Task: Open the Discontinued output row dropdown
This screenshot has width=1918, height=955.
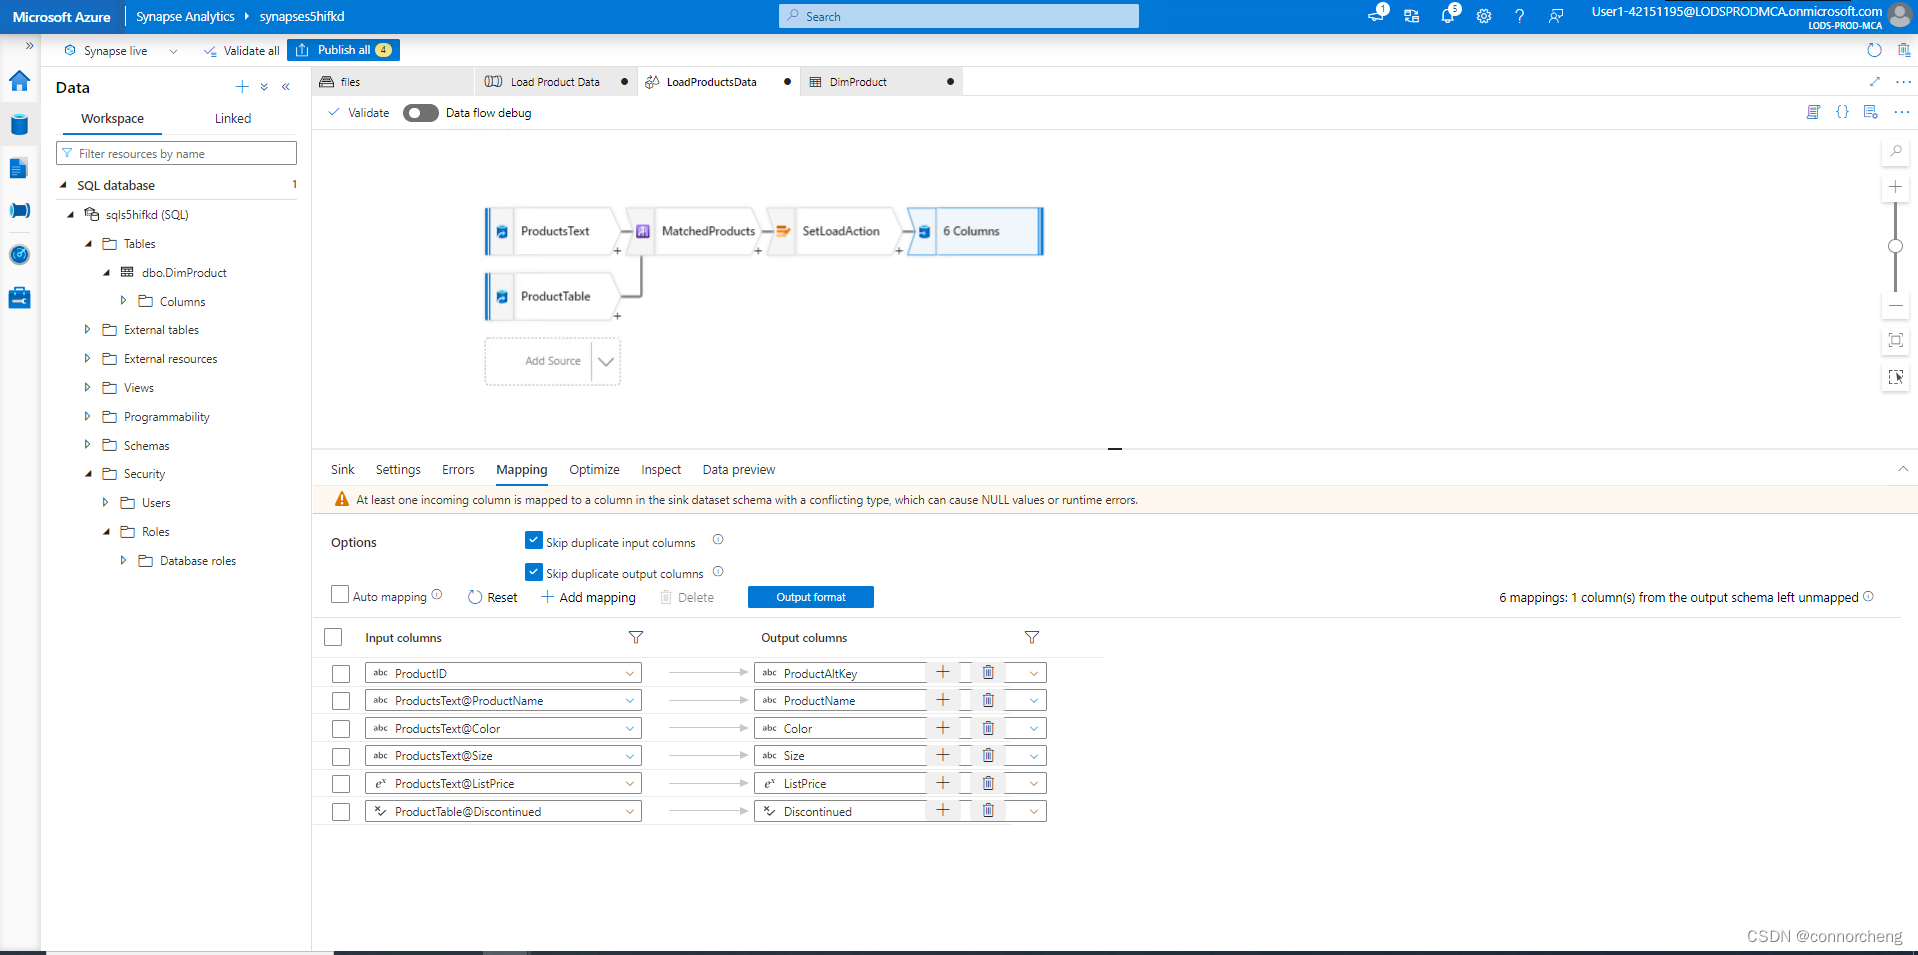Action: coord(1033,811)
